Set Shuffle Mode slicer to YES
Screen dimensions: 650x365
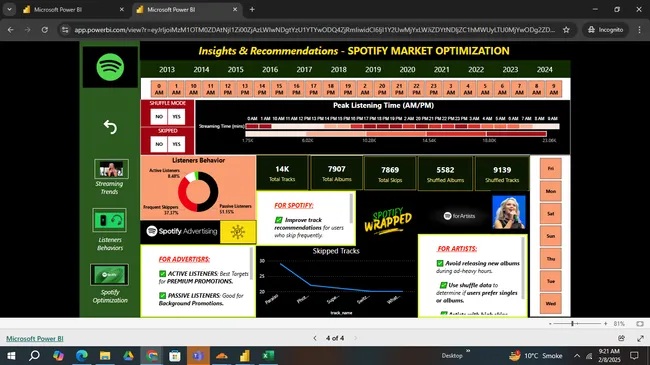[177, 117]
